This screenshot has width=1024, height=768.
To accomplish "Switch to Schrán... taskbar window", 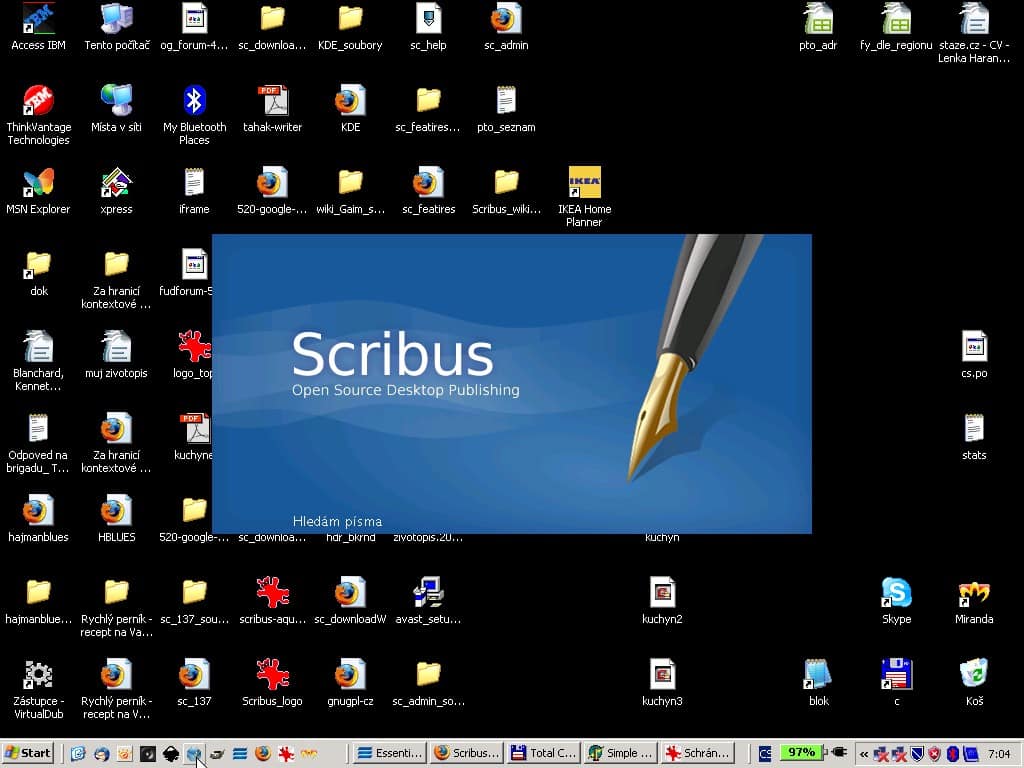I will point(697,753).
